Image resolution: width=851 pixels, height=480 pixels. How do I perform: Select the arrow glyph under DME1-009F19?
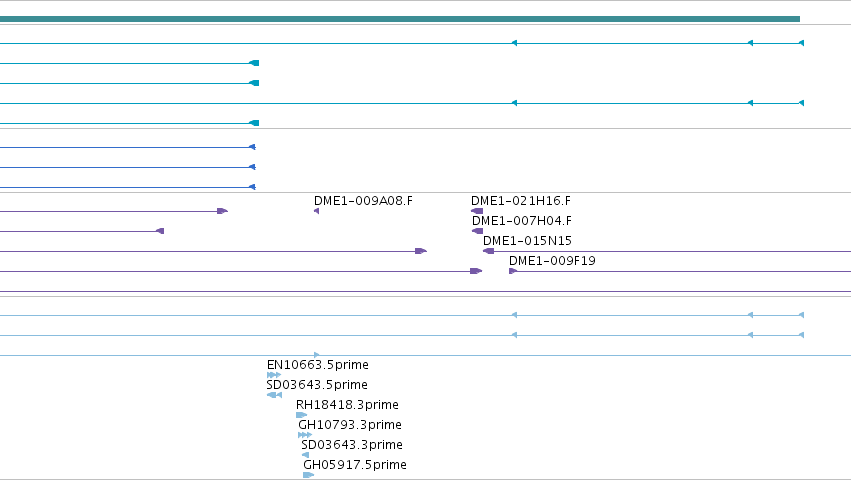513,271
